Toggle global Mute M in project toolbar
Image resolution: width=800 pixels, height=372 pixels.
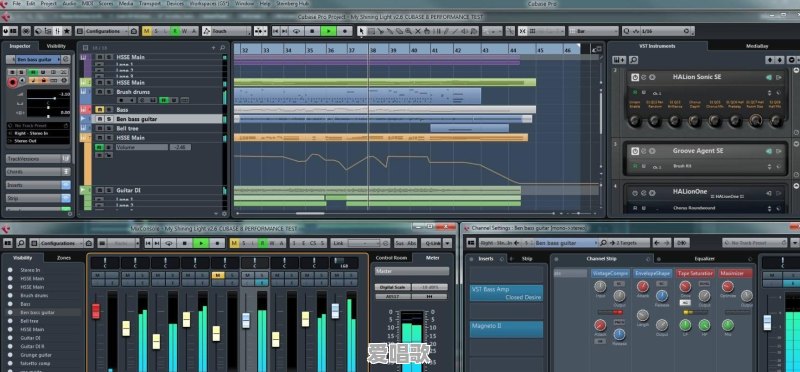pos(147,31)
